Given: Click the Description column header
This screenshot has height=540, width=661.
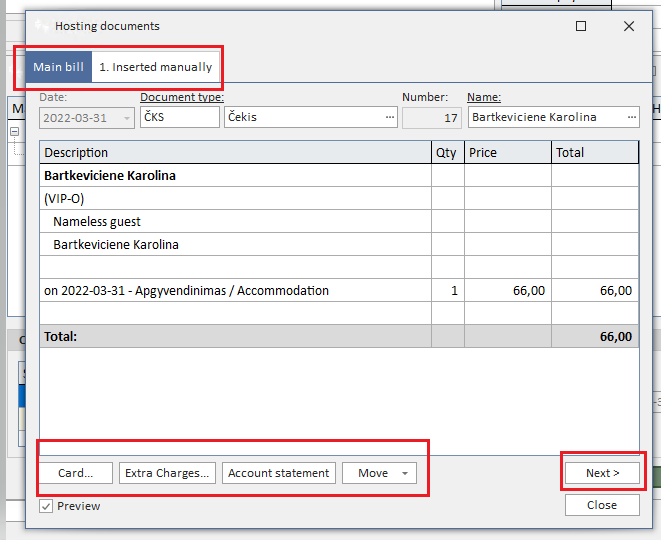Looking at the screenshot, I should (235, 152).
